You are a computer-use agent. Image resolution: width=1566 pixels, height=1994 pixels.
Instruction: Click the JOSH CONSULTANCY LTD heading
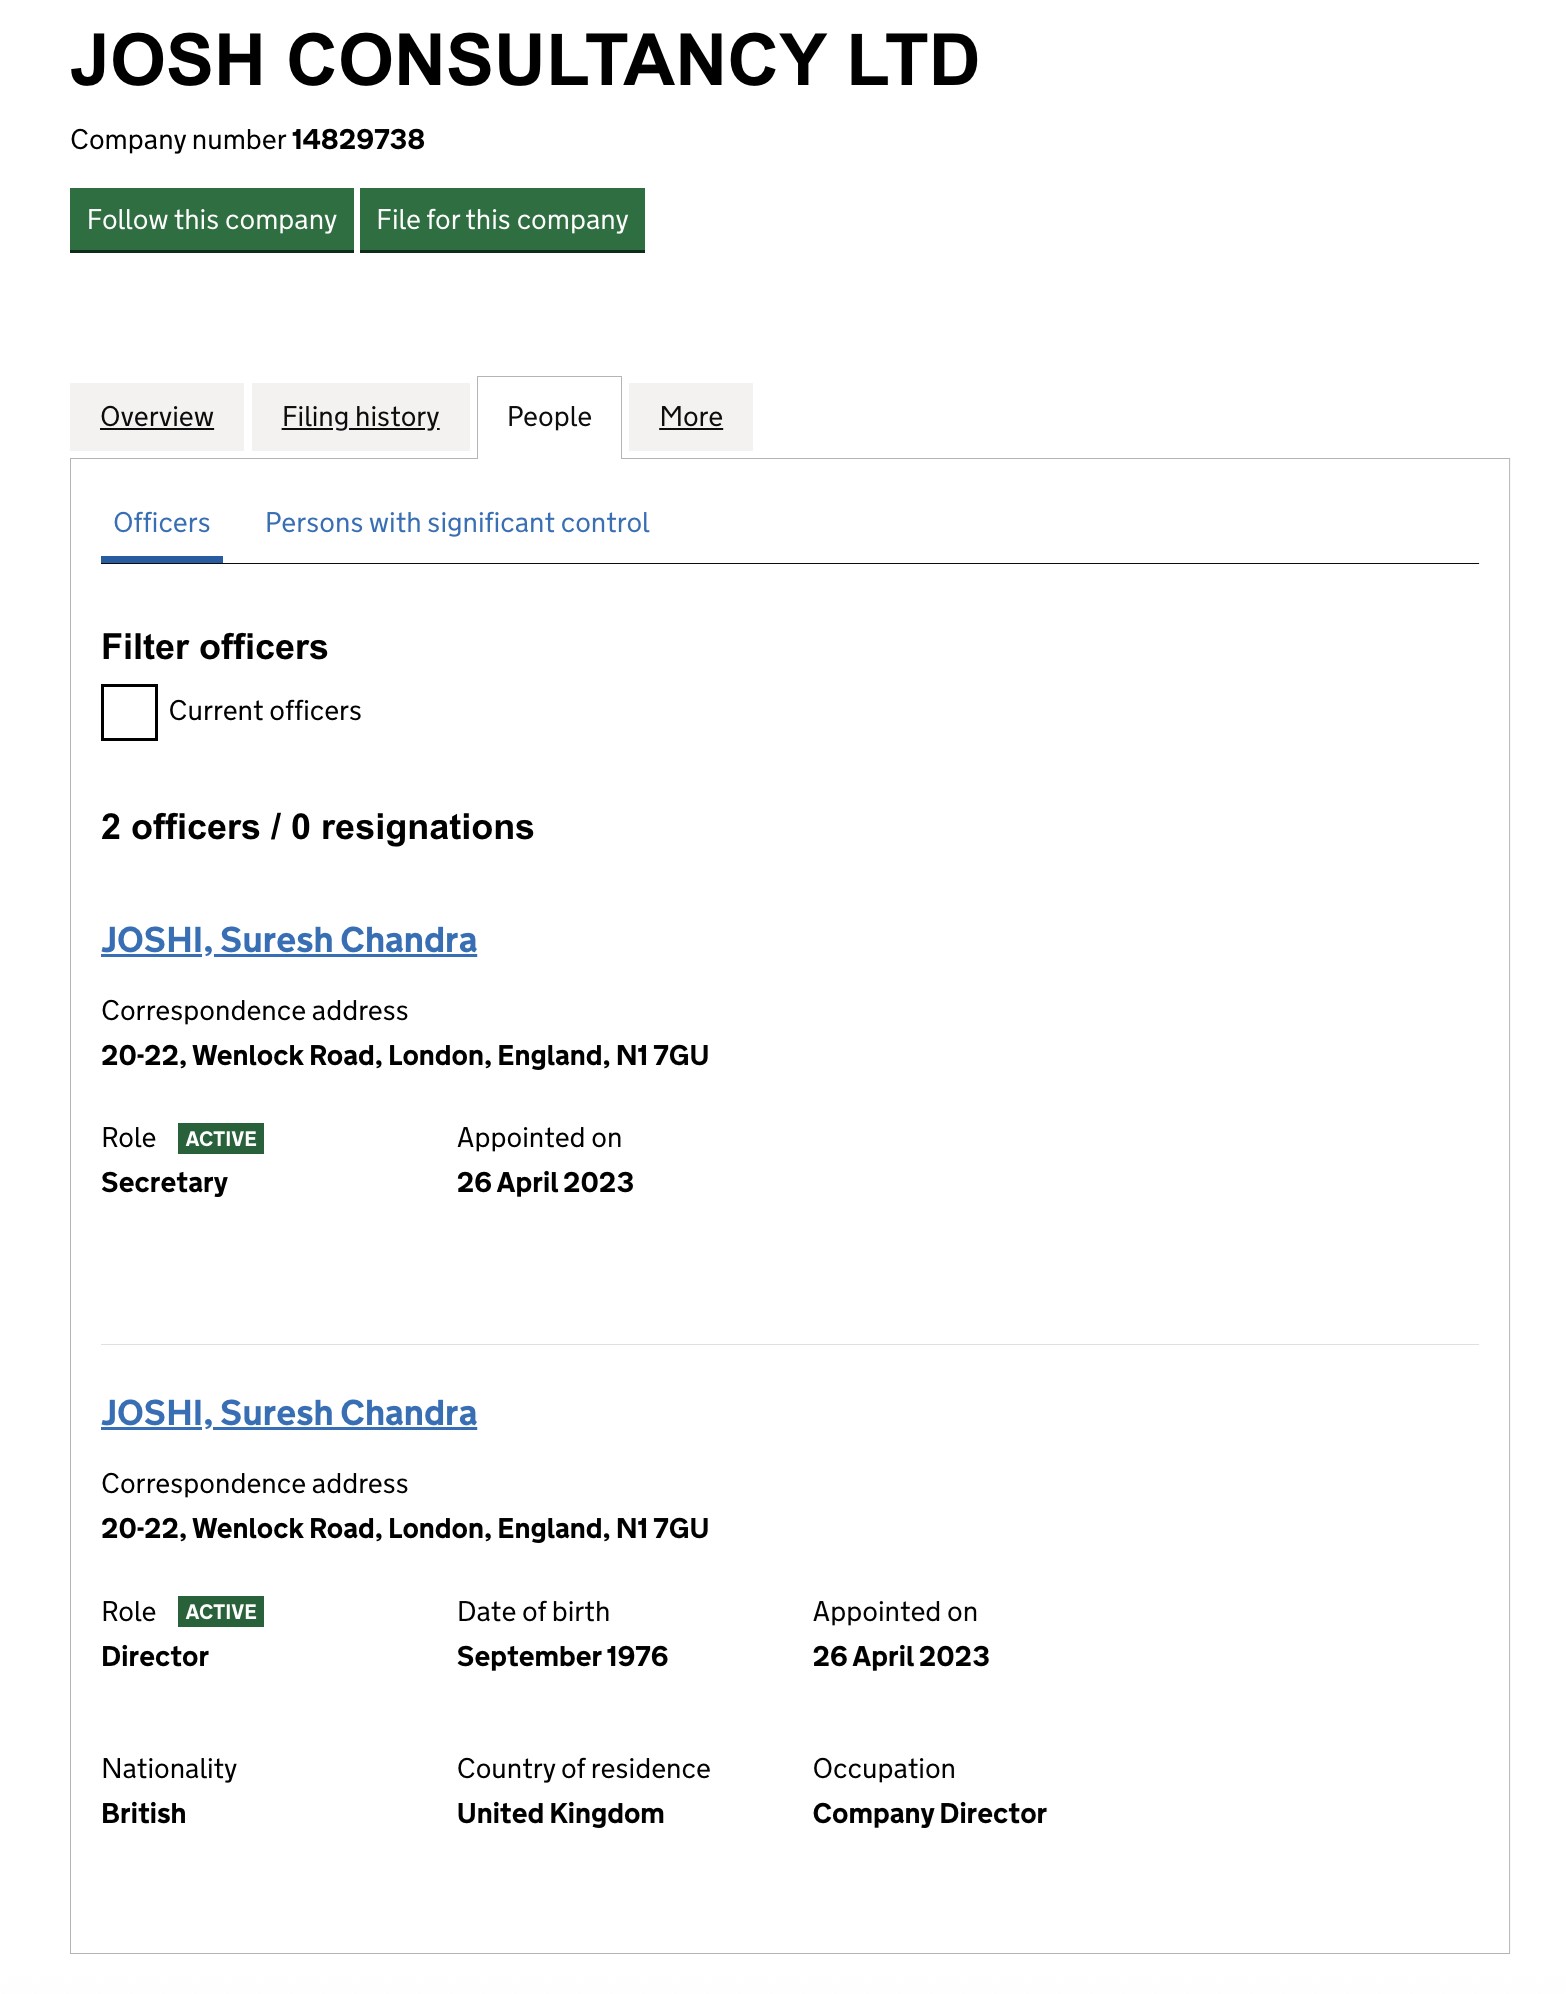[x=525, y=60]
